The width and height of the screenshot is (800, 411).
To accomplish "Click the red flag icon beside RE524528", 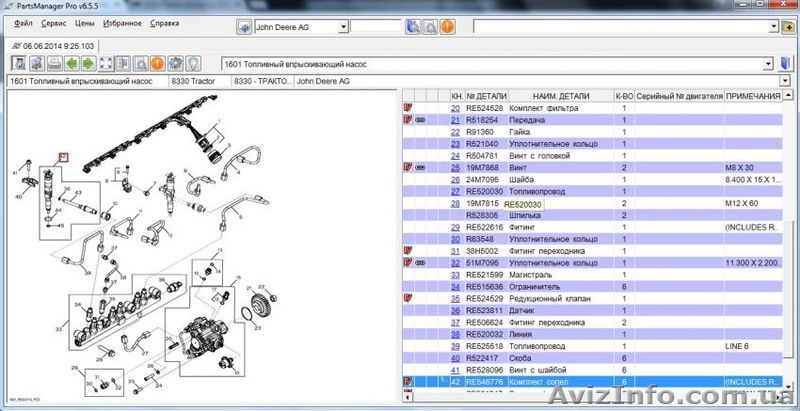I will click(x=407, y=107).
